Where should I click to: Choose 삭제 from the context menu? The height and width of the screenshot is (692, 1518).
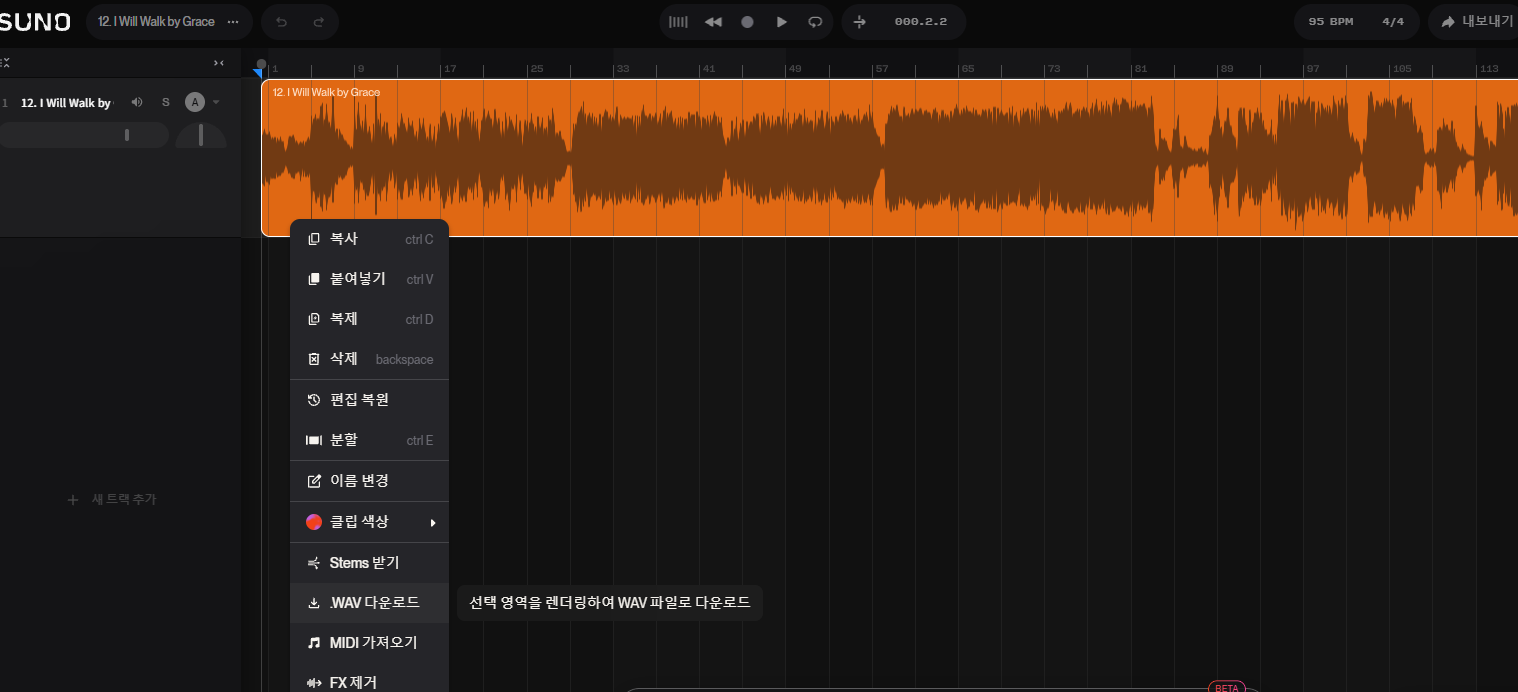point(369,359)
